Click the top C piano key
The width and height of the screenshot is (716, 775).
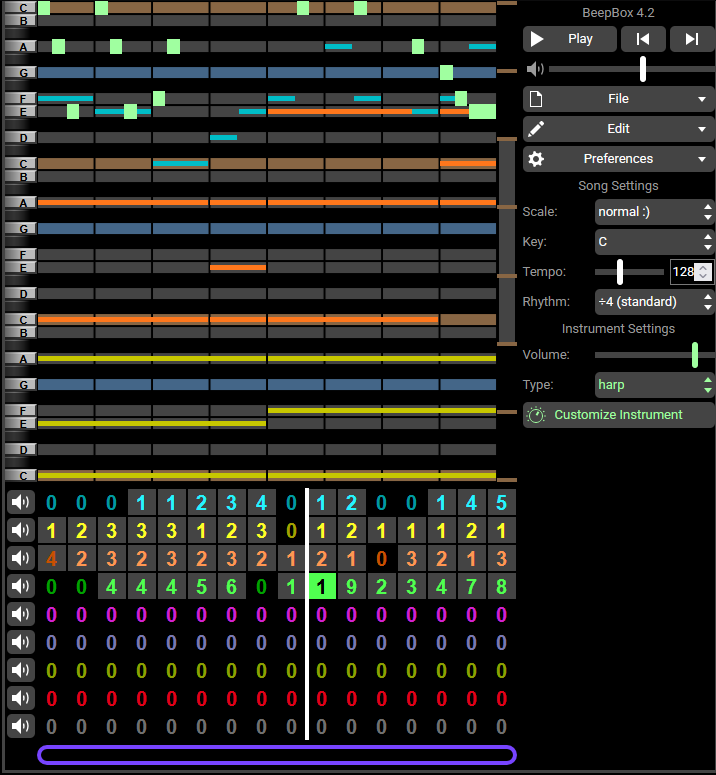point(20,7)
